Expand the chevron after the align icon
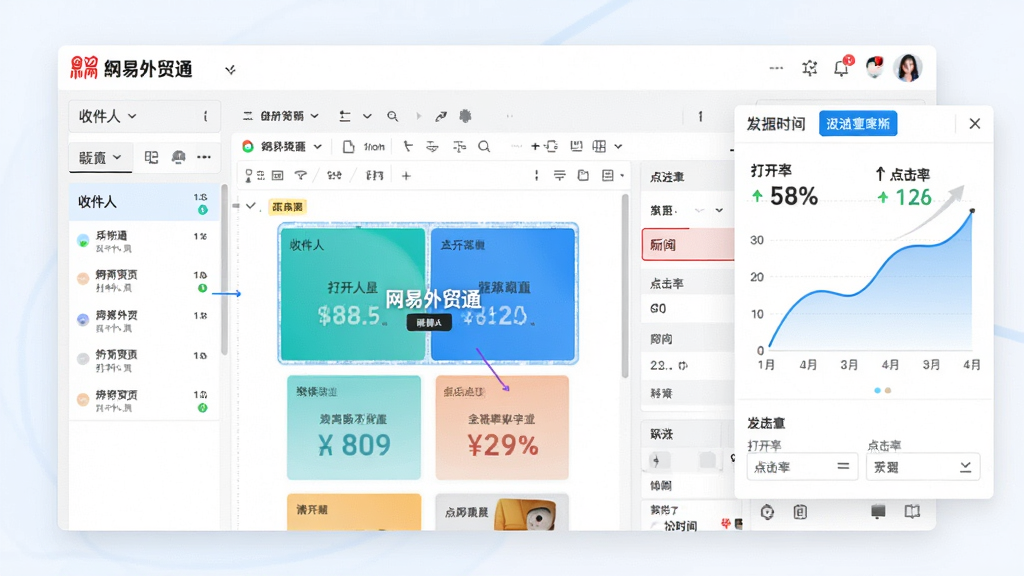The height and width of the screenshot is (576, 1024). pyautogui.click(x=367, y=116)
